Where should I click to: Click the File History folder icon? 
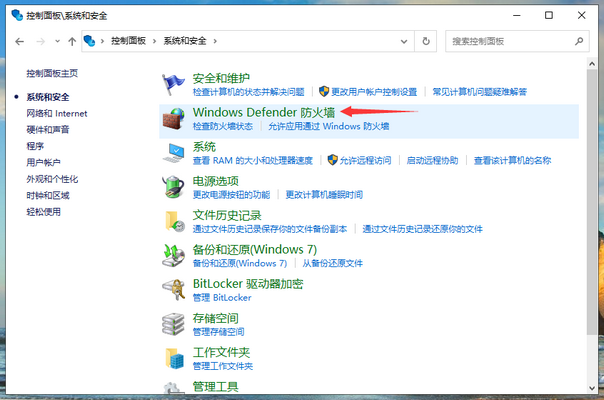(x=175, y=221)
